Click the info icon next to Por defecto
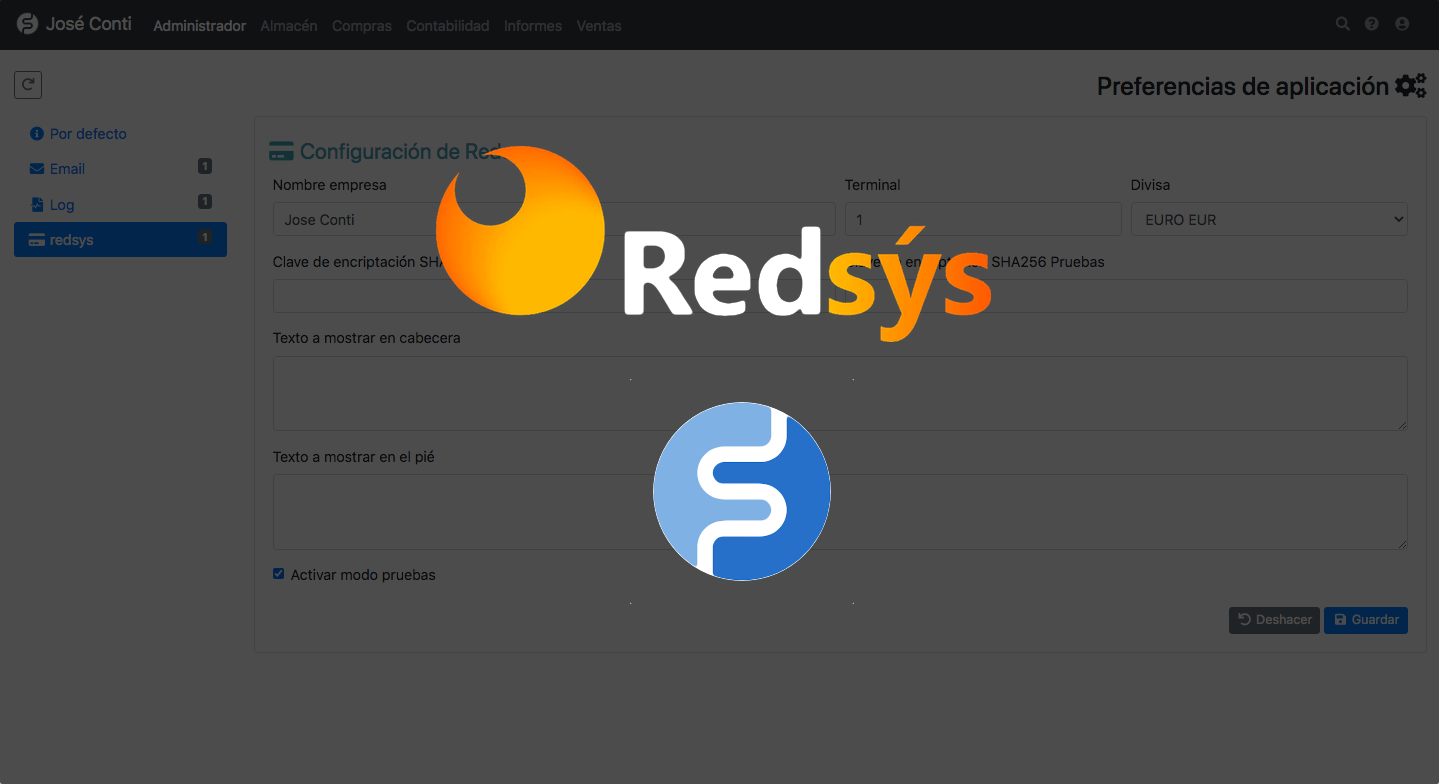This screenshot has height=784, width=1439. coord(38,133)
